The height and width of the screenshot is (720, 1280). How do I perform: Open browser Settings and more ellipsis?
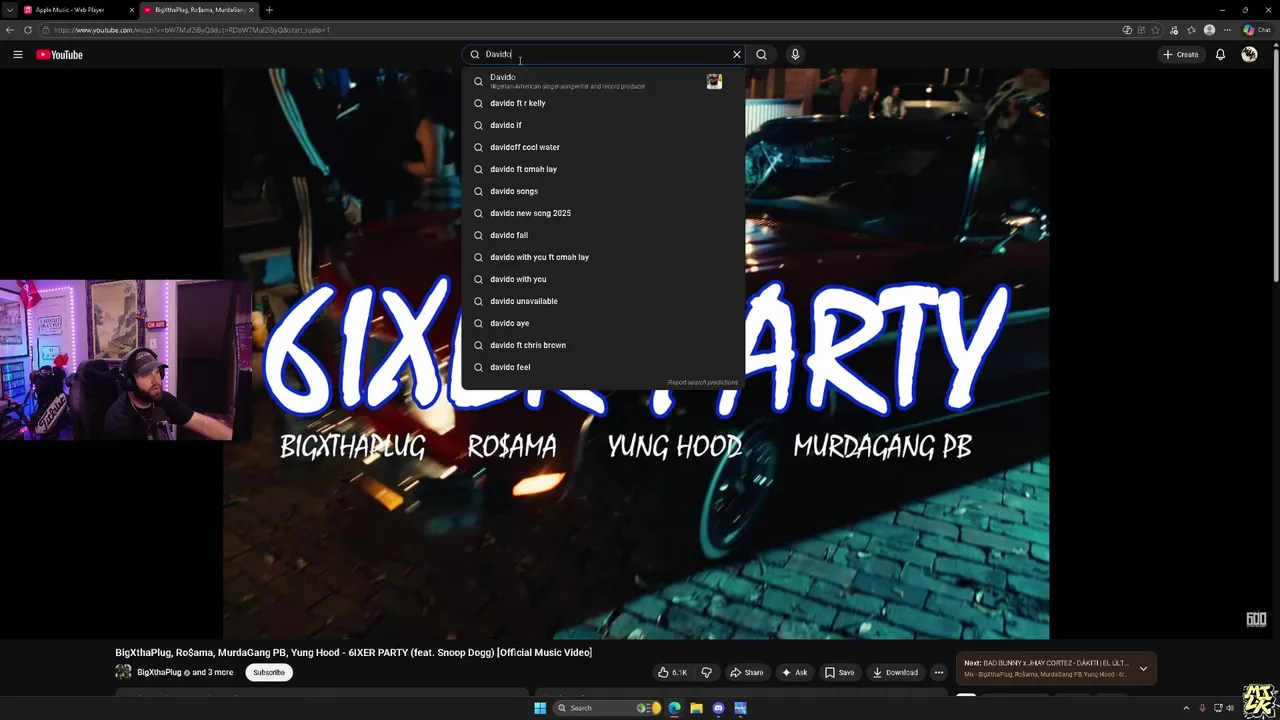point(1227,30)
